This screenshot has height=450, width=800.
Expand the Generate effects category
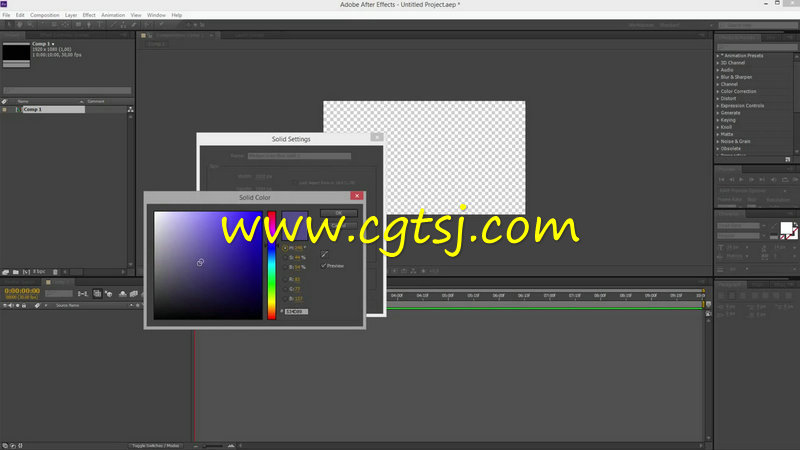point(718,113)
